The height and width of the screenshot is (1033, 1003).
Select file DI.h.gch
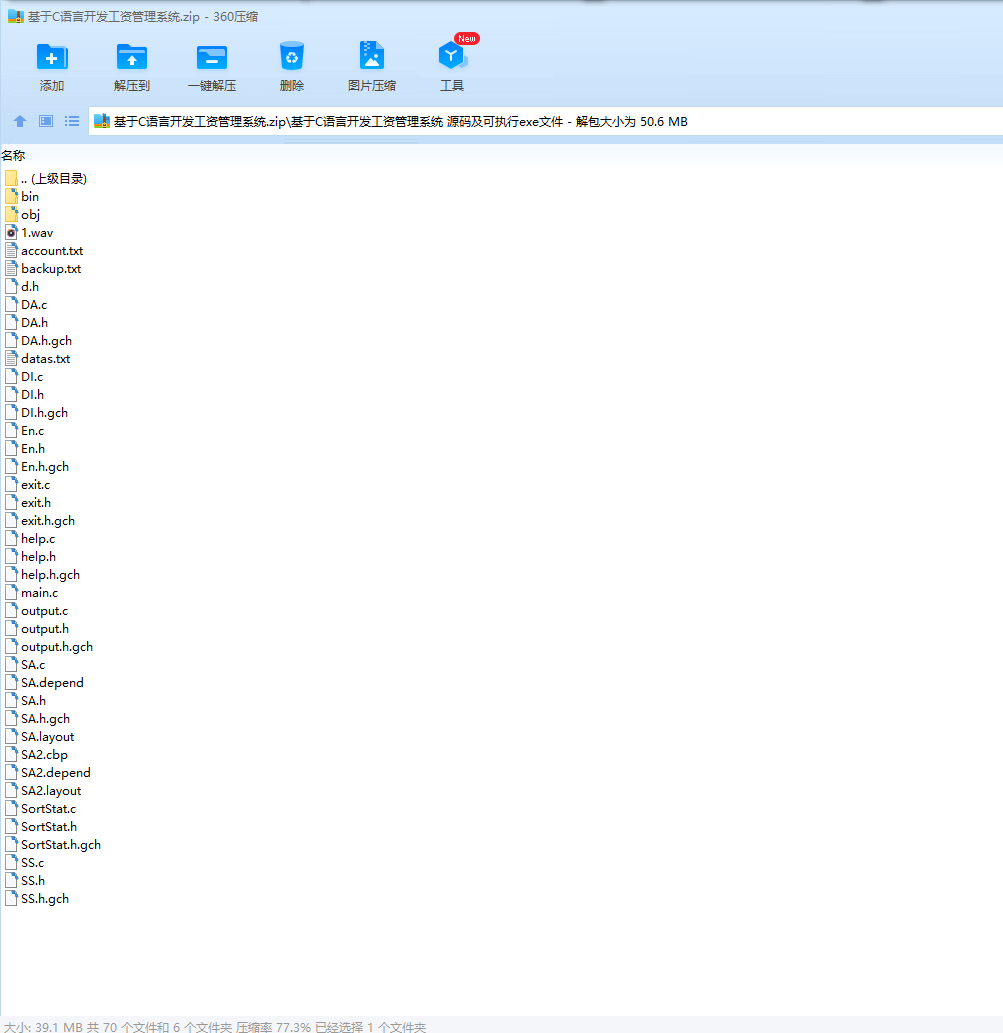36,412
